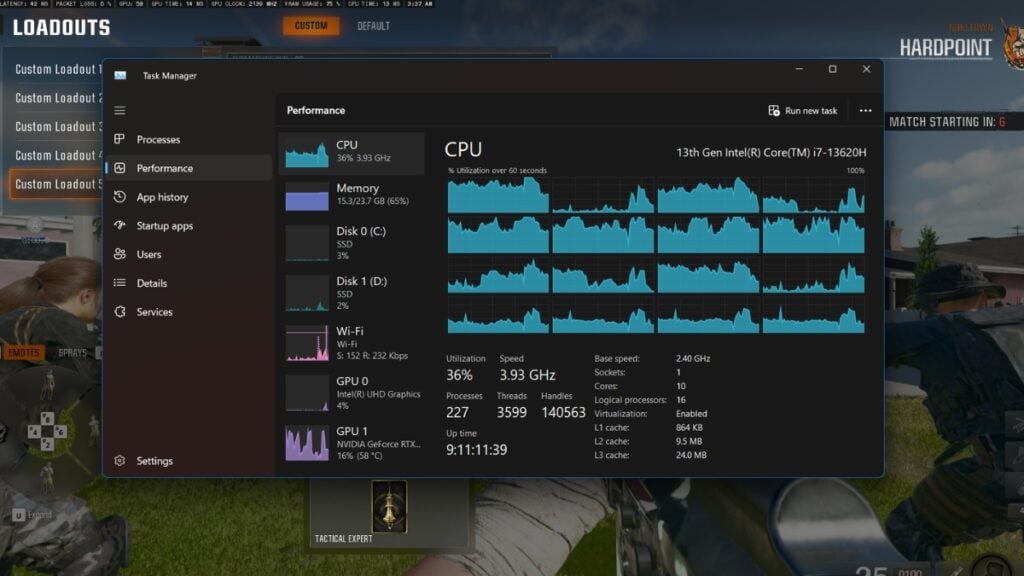Switch to the Default loadouts tab

tap(374, 28)
